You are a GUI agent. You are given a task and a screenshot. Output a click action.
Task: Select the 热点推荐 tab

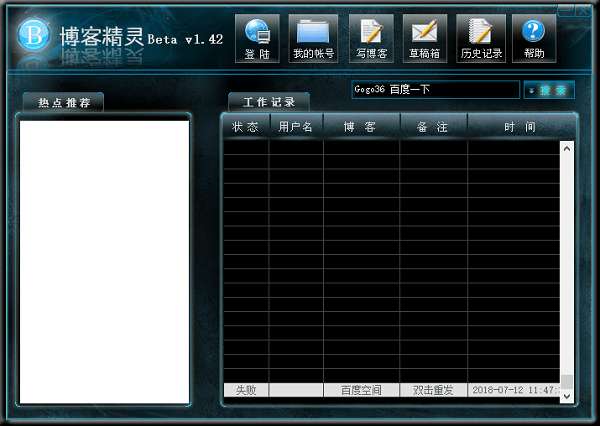pos(63,103)
